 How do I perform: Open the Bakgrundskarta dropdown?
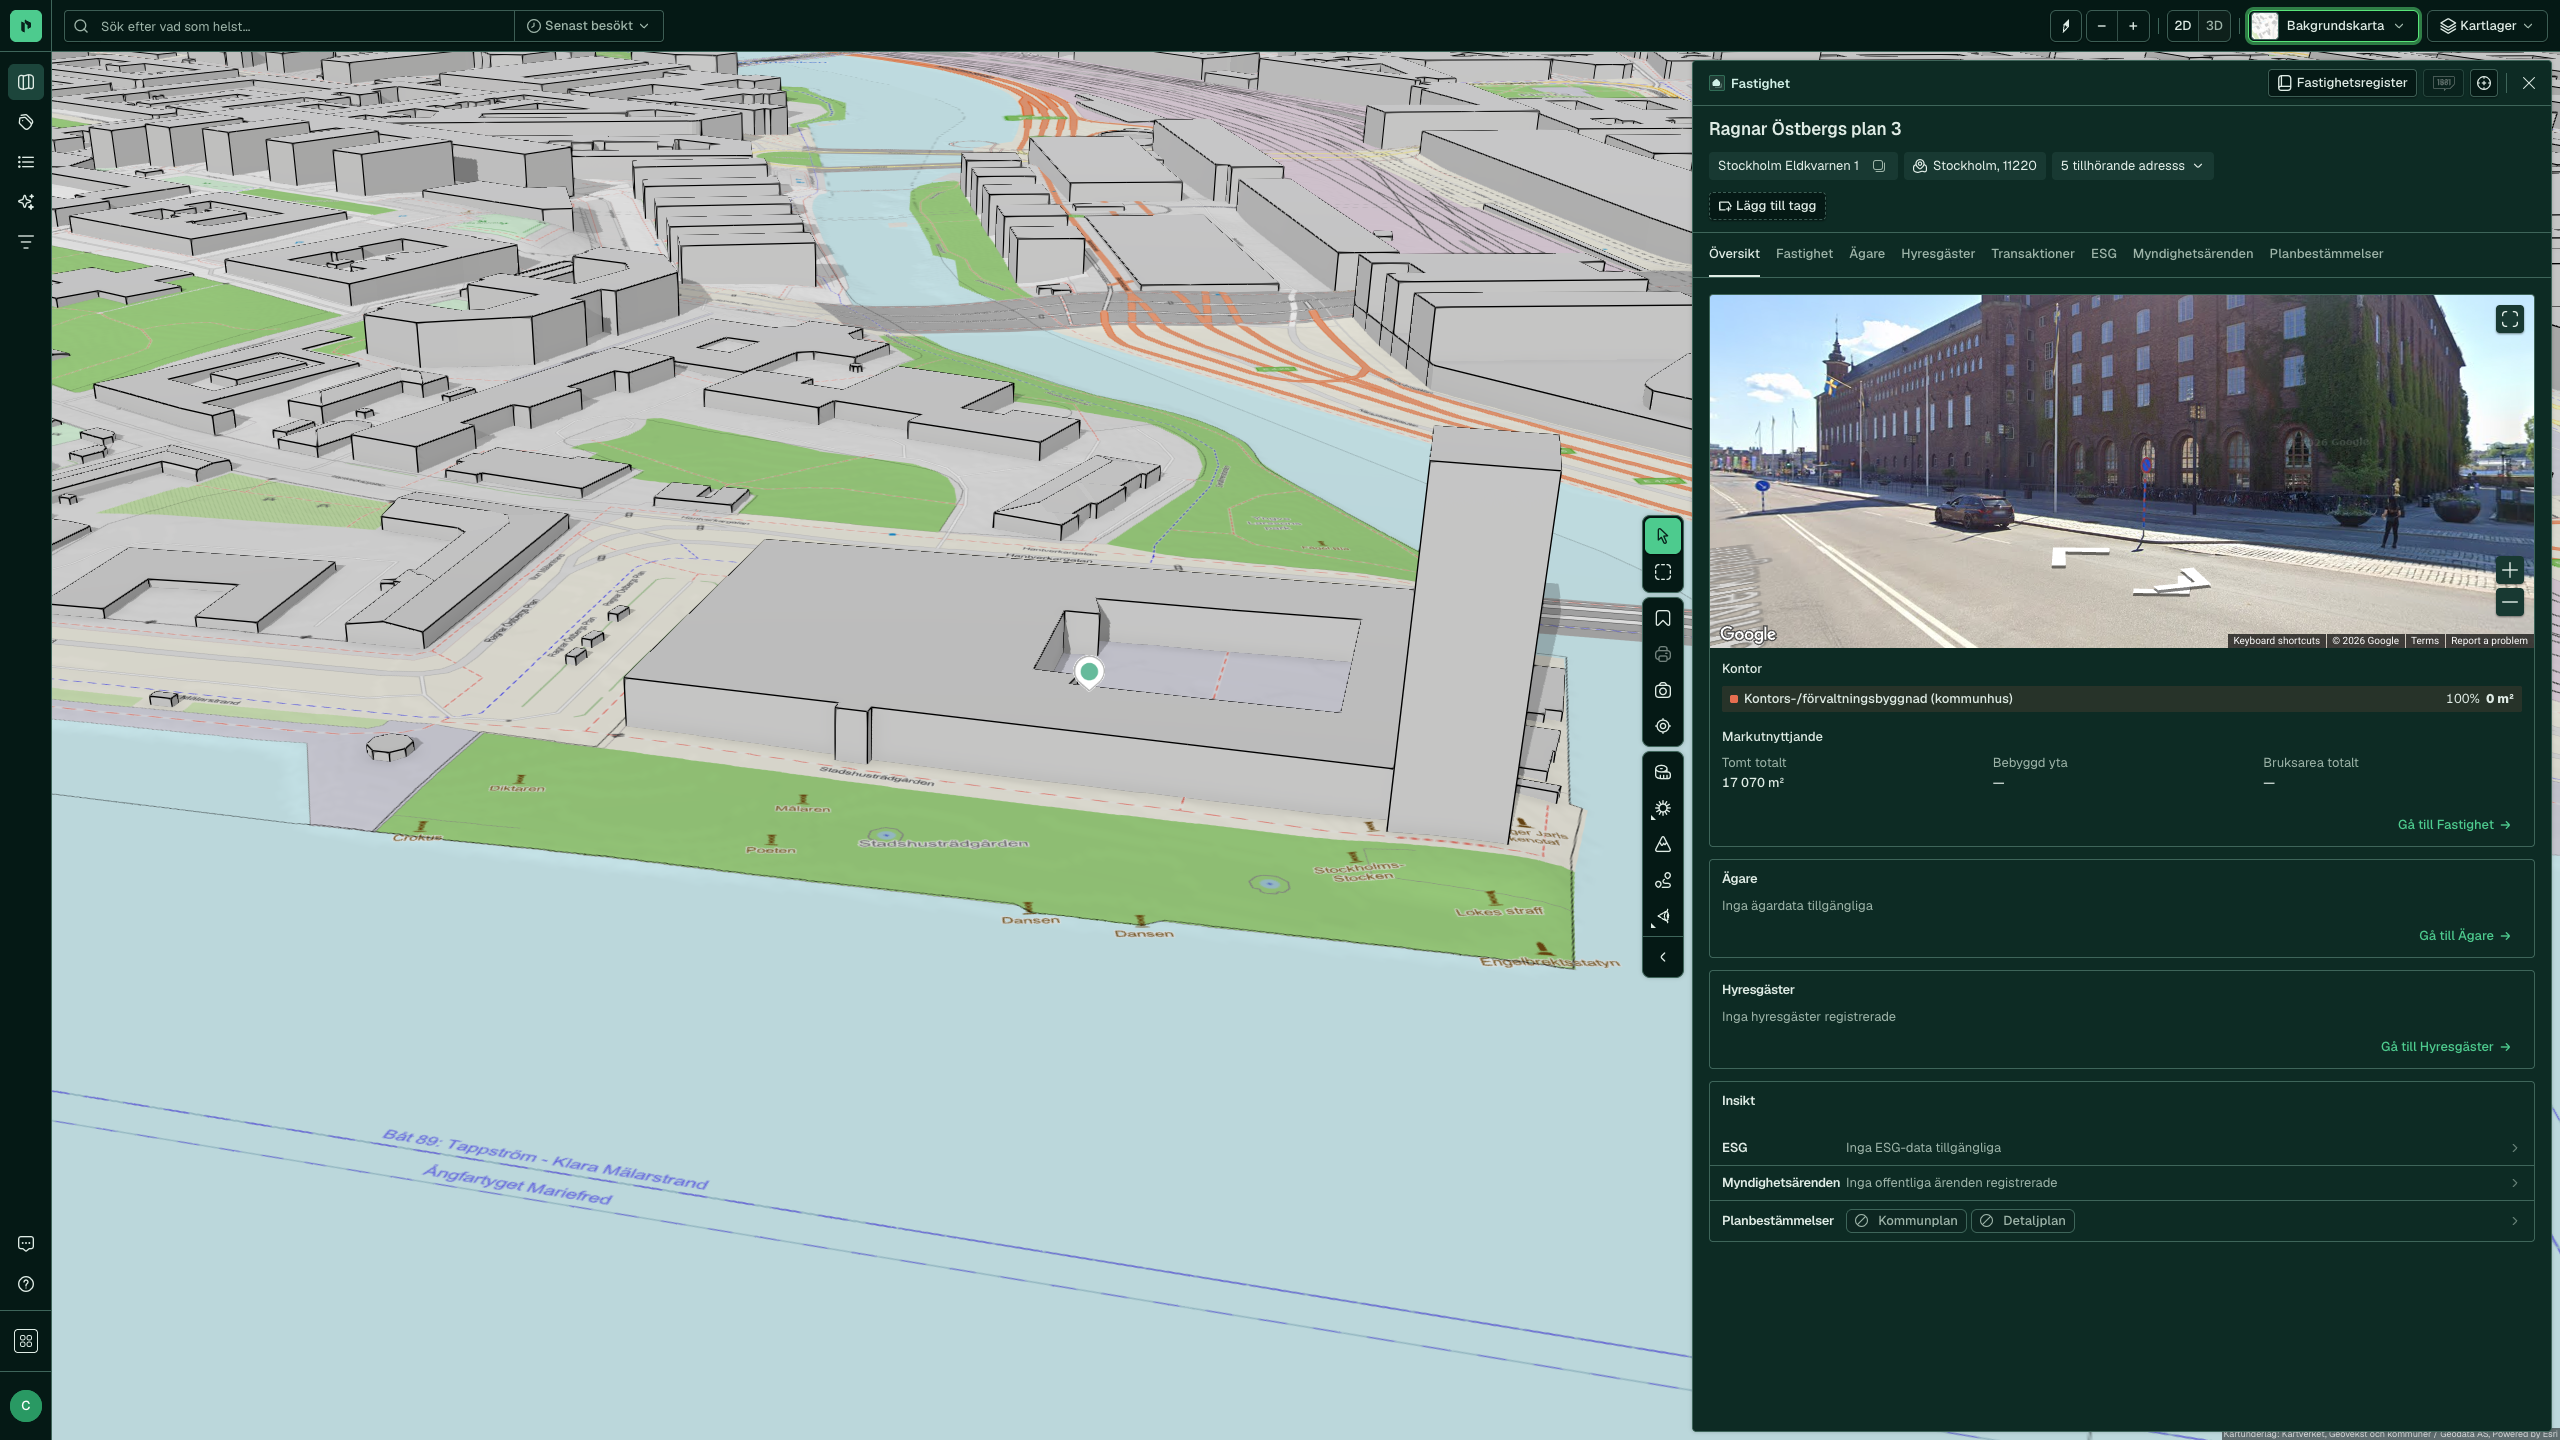(2334, 26)
